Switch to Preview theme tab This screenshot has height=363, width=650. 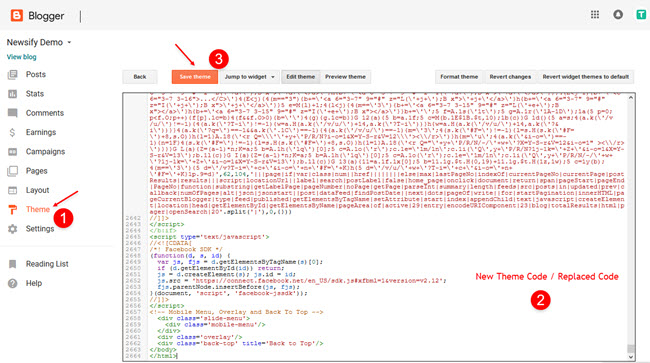[x=345, y=77]
